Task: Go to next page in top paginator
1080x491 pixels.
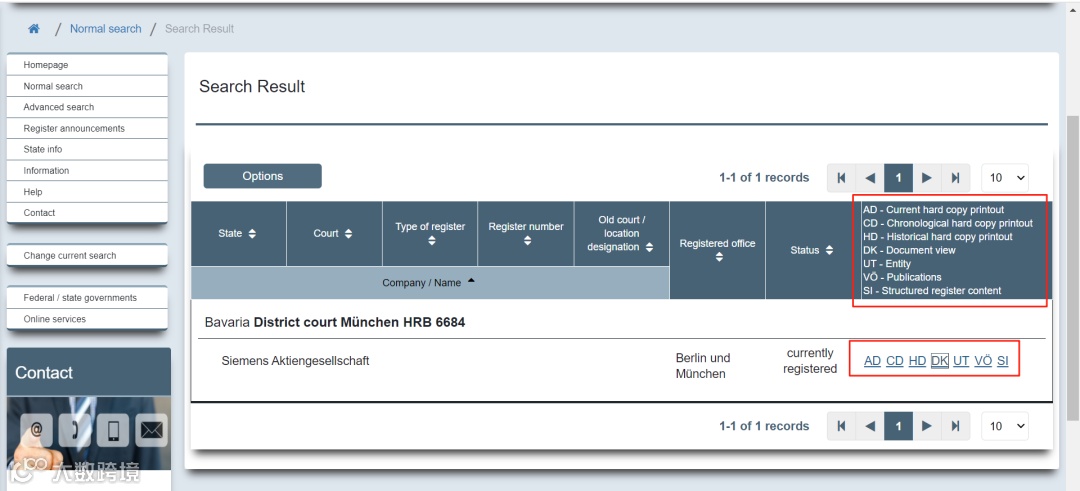Action: pos(927,178)
